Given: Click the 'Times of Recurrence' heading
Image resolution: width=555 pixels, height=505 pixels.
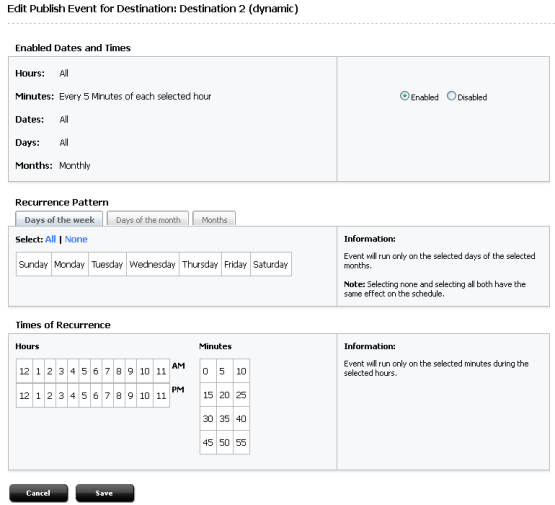Looking at the screenshot, I should [63, 325].
